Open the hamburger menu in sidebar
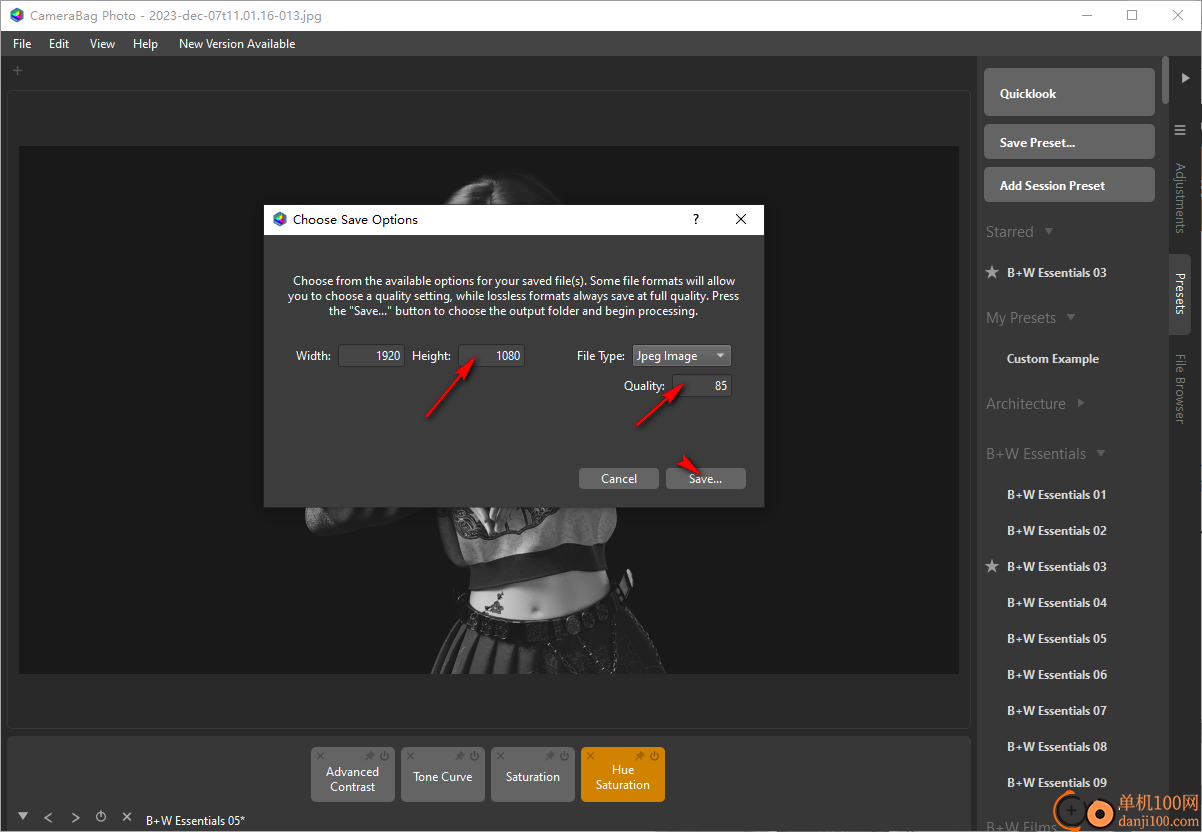The width and height of the screenshot is (1202, 832). (x=1180, y=130)
